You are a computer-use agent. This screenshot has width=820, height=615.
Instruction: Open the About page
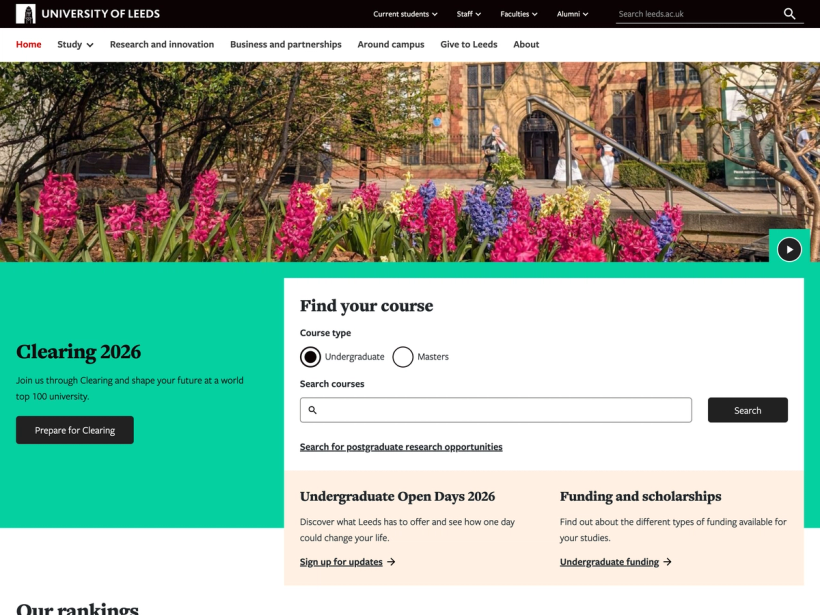pyautogui.click(x=526, y=44)
